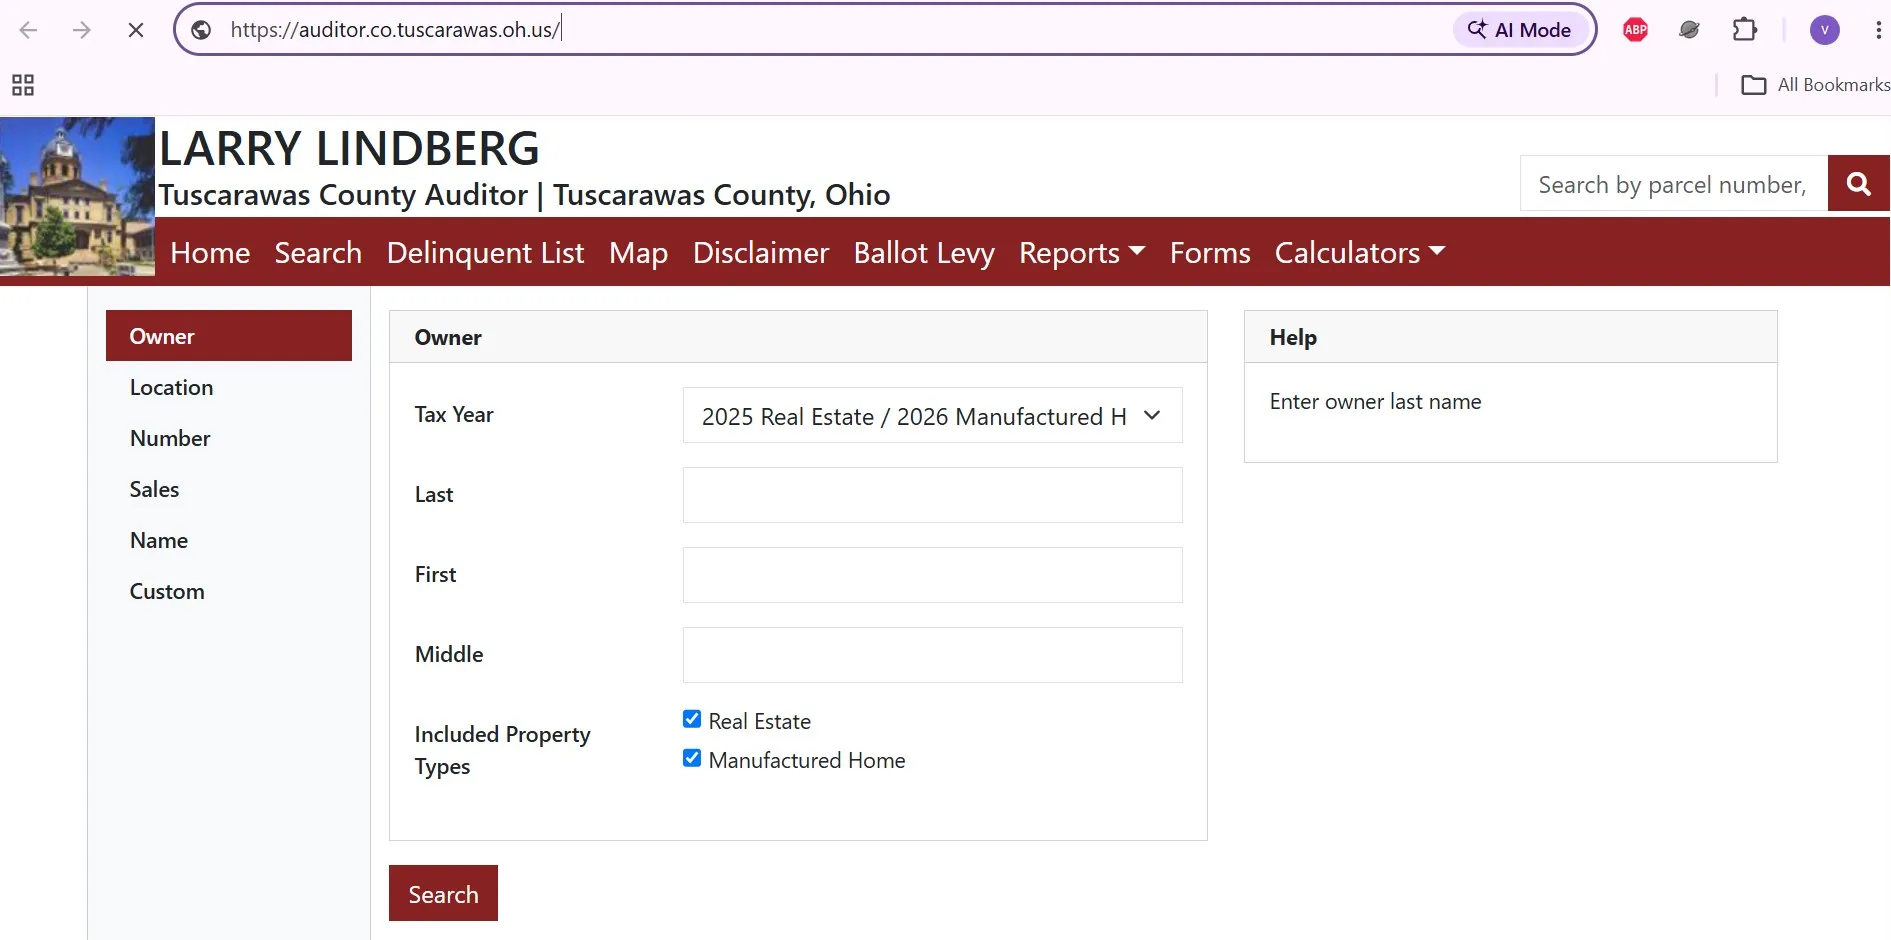Uncheck the Manufactured Home checkbox
The image size is (1891, 940).
click(x=692, y=758)
